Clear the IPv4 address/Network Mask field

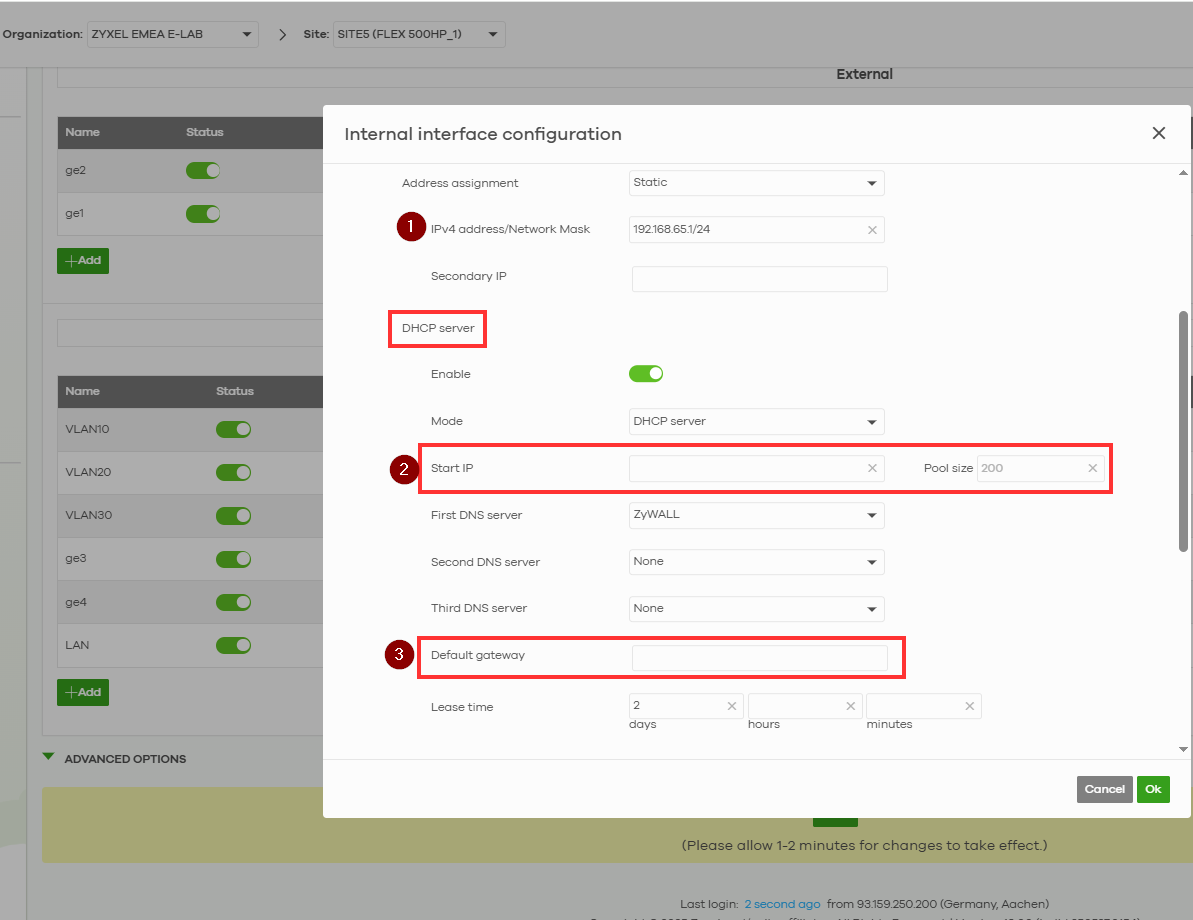point(871,230)
